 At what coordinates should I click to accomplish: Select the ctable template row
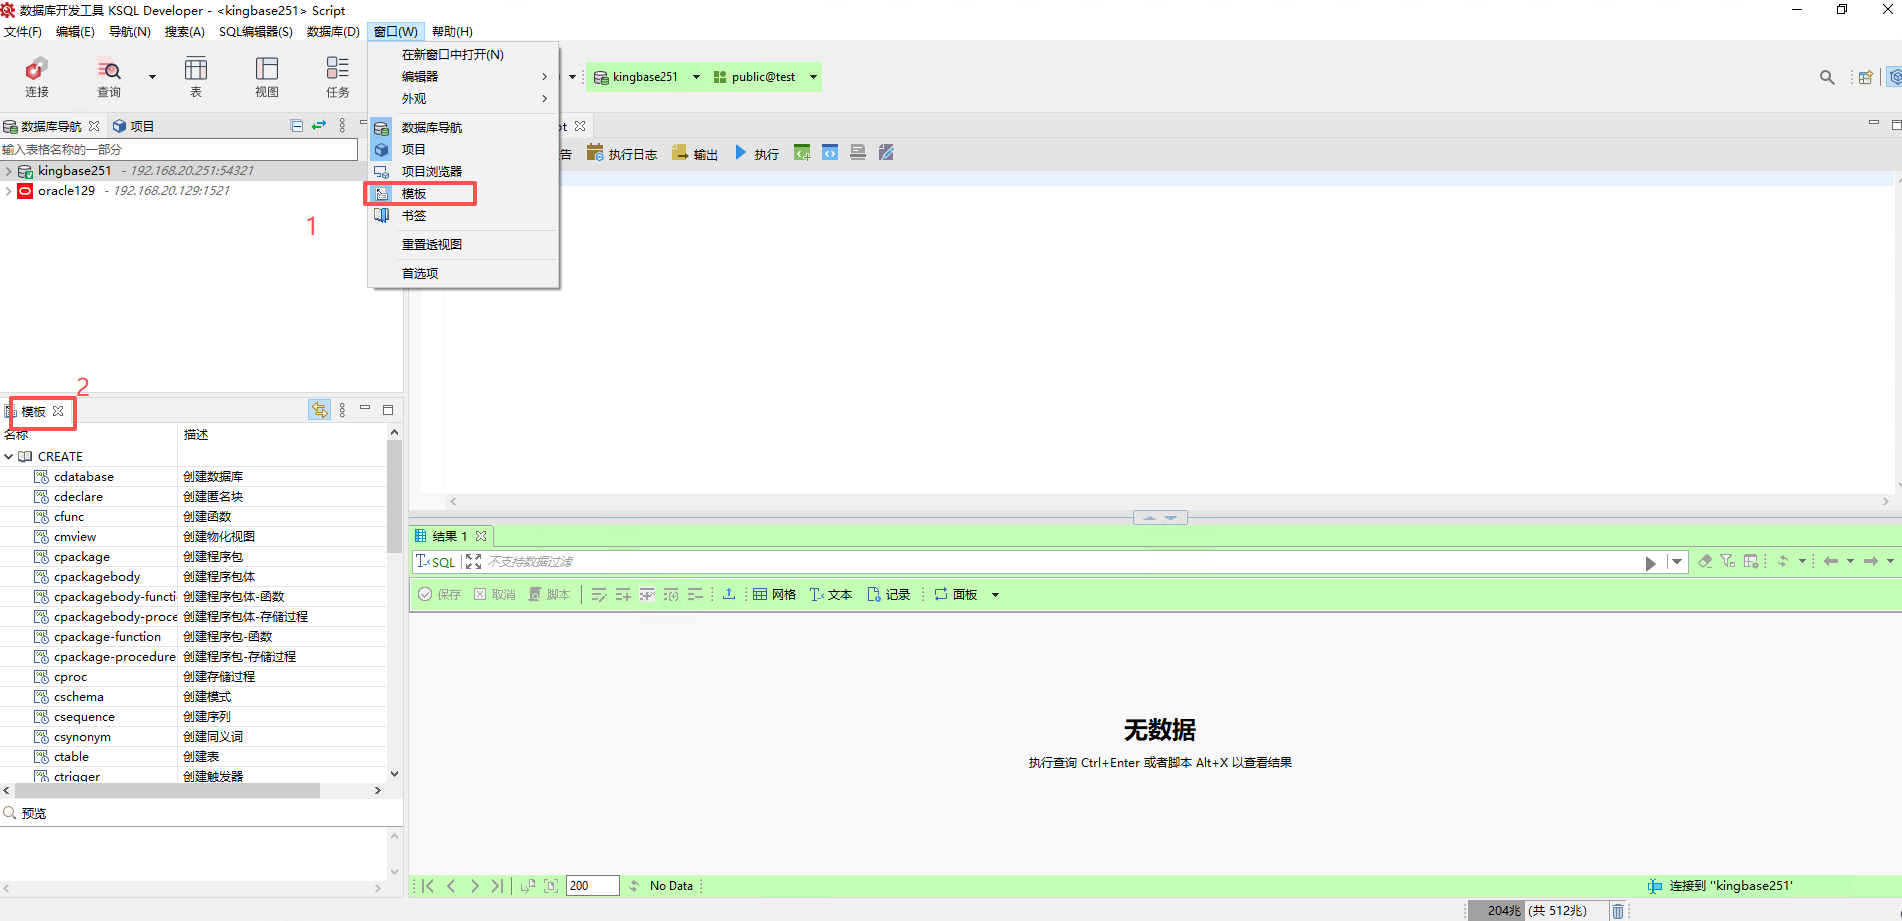point(72,757)
